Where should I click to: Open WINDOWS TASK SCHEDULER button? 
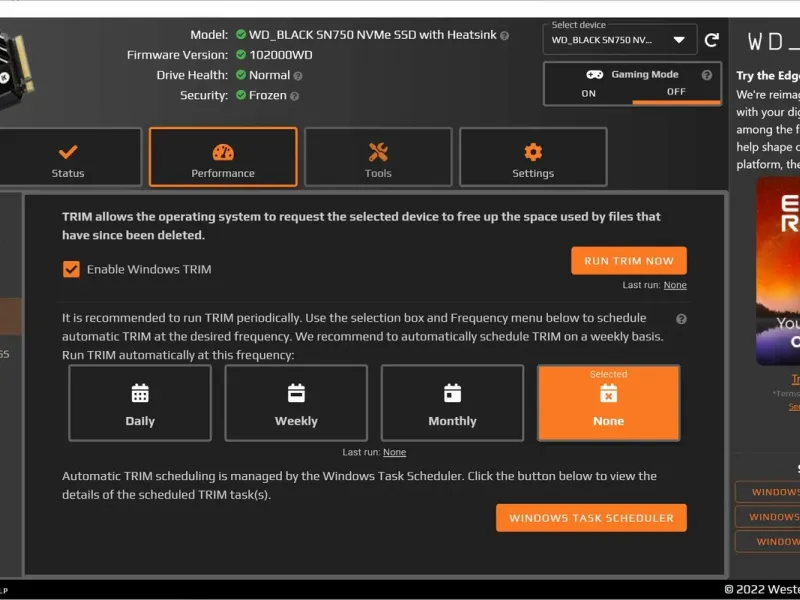(591, 518)
